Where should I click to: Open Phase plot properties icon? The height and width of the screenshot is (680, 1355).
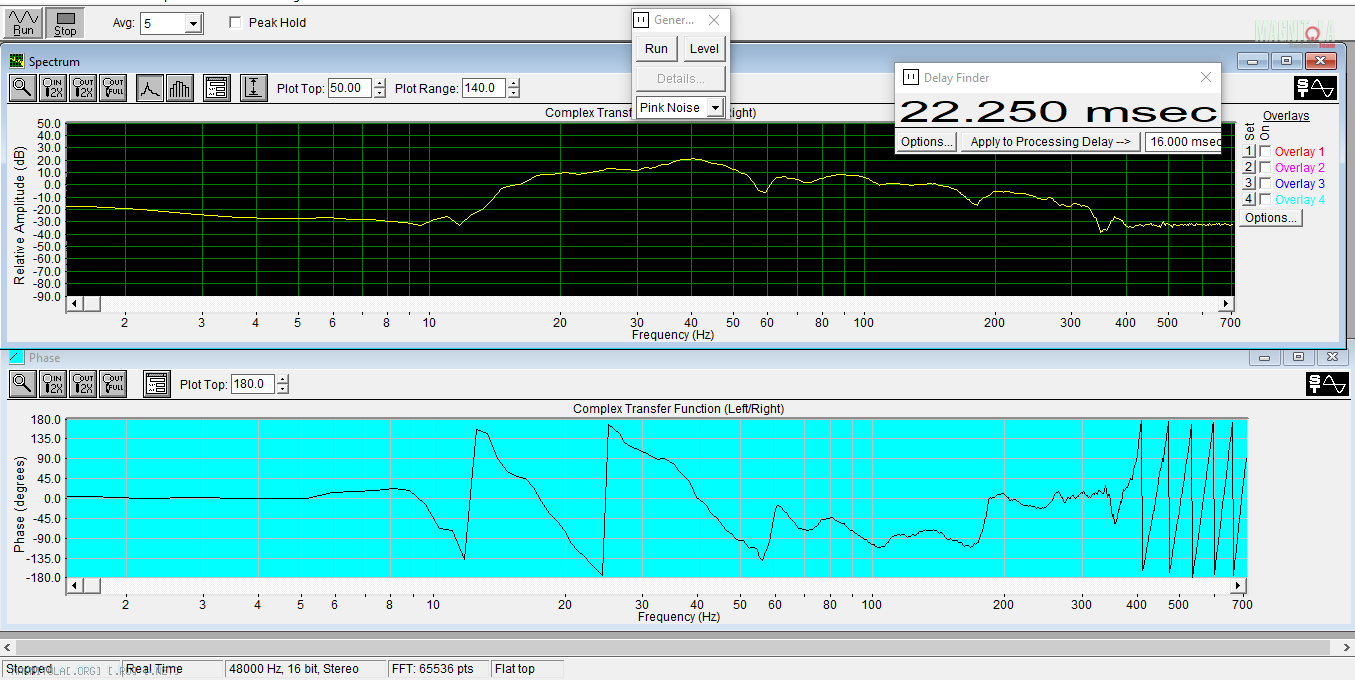pos(156,383)
